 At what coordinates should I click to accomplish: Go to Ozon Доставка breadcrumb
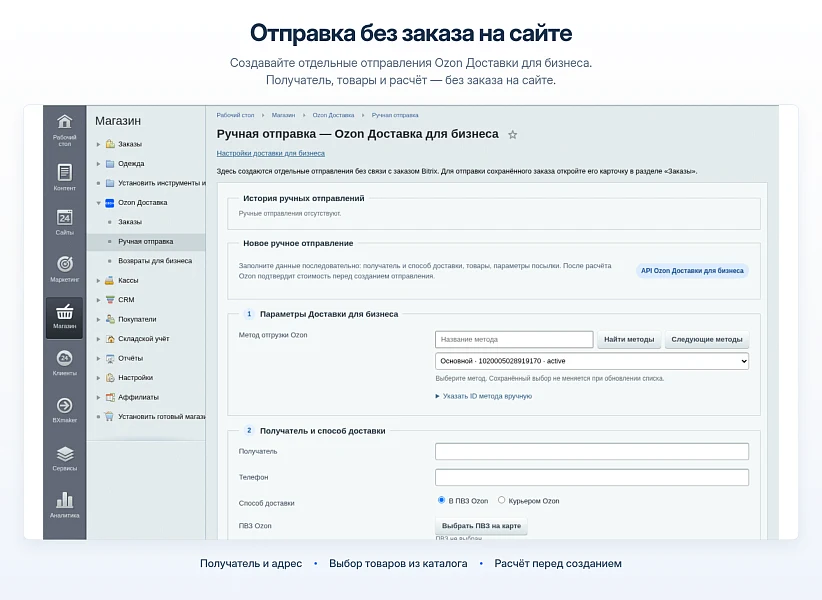coord(333,115)
